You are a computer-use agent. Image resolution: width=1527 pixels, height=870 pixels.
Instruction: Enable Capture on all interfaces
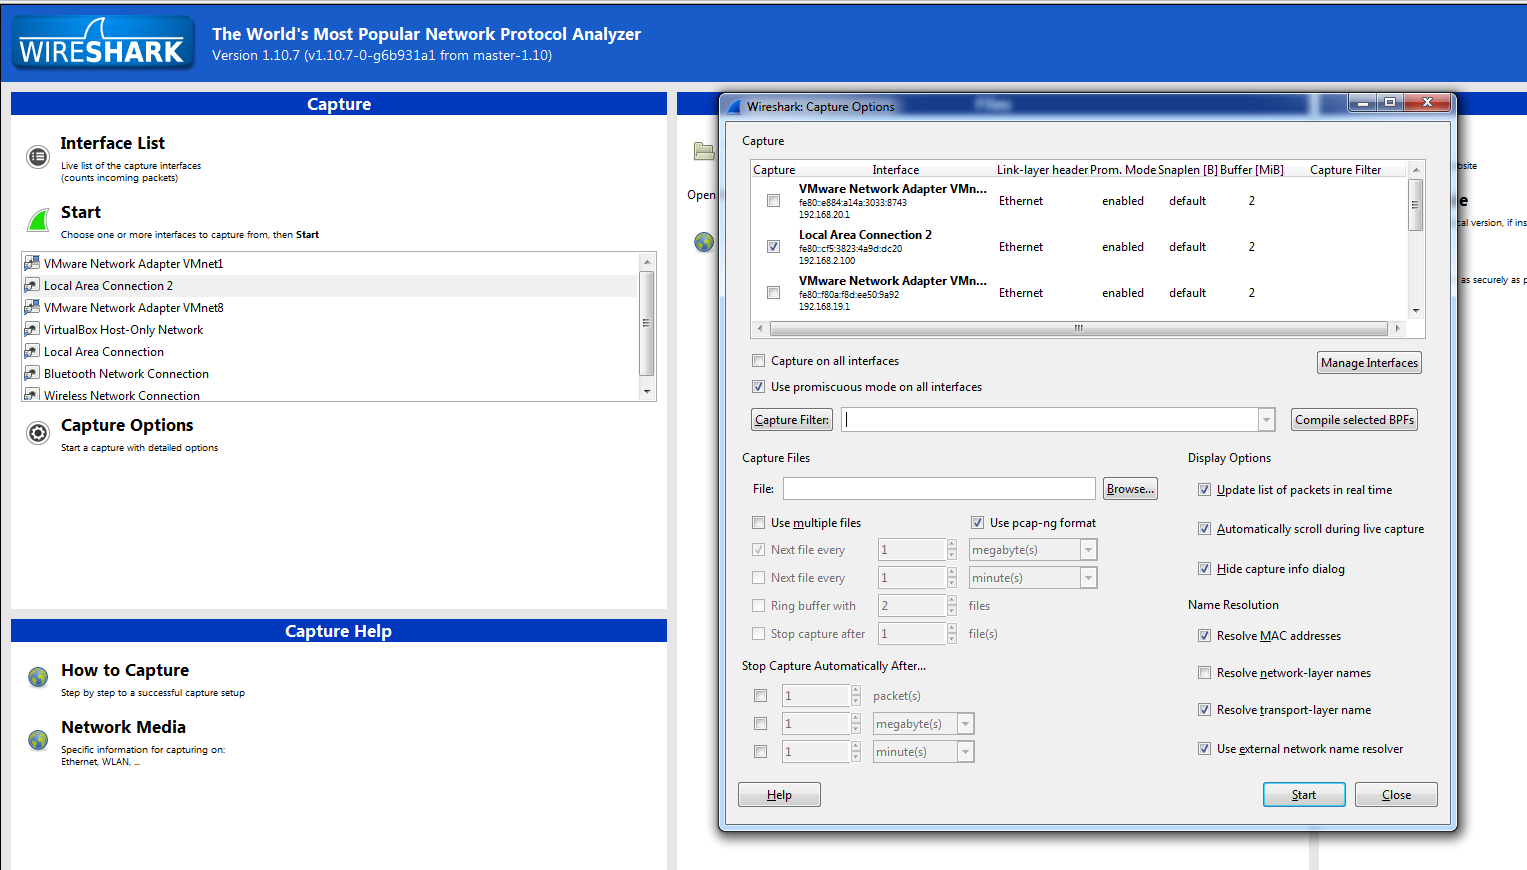point(758,360)
